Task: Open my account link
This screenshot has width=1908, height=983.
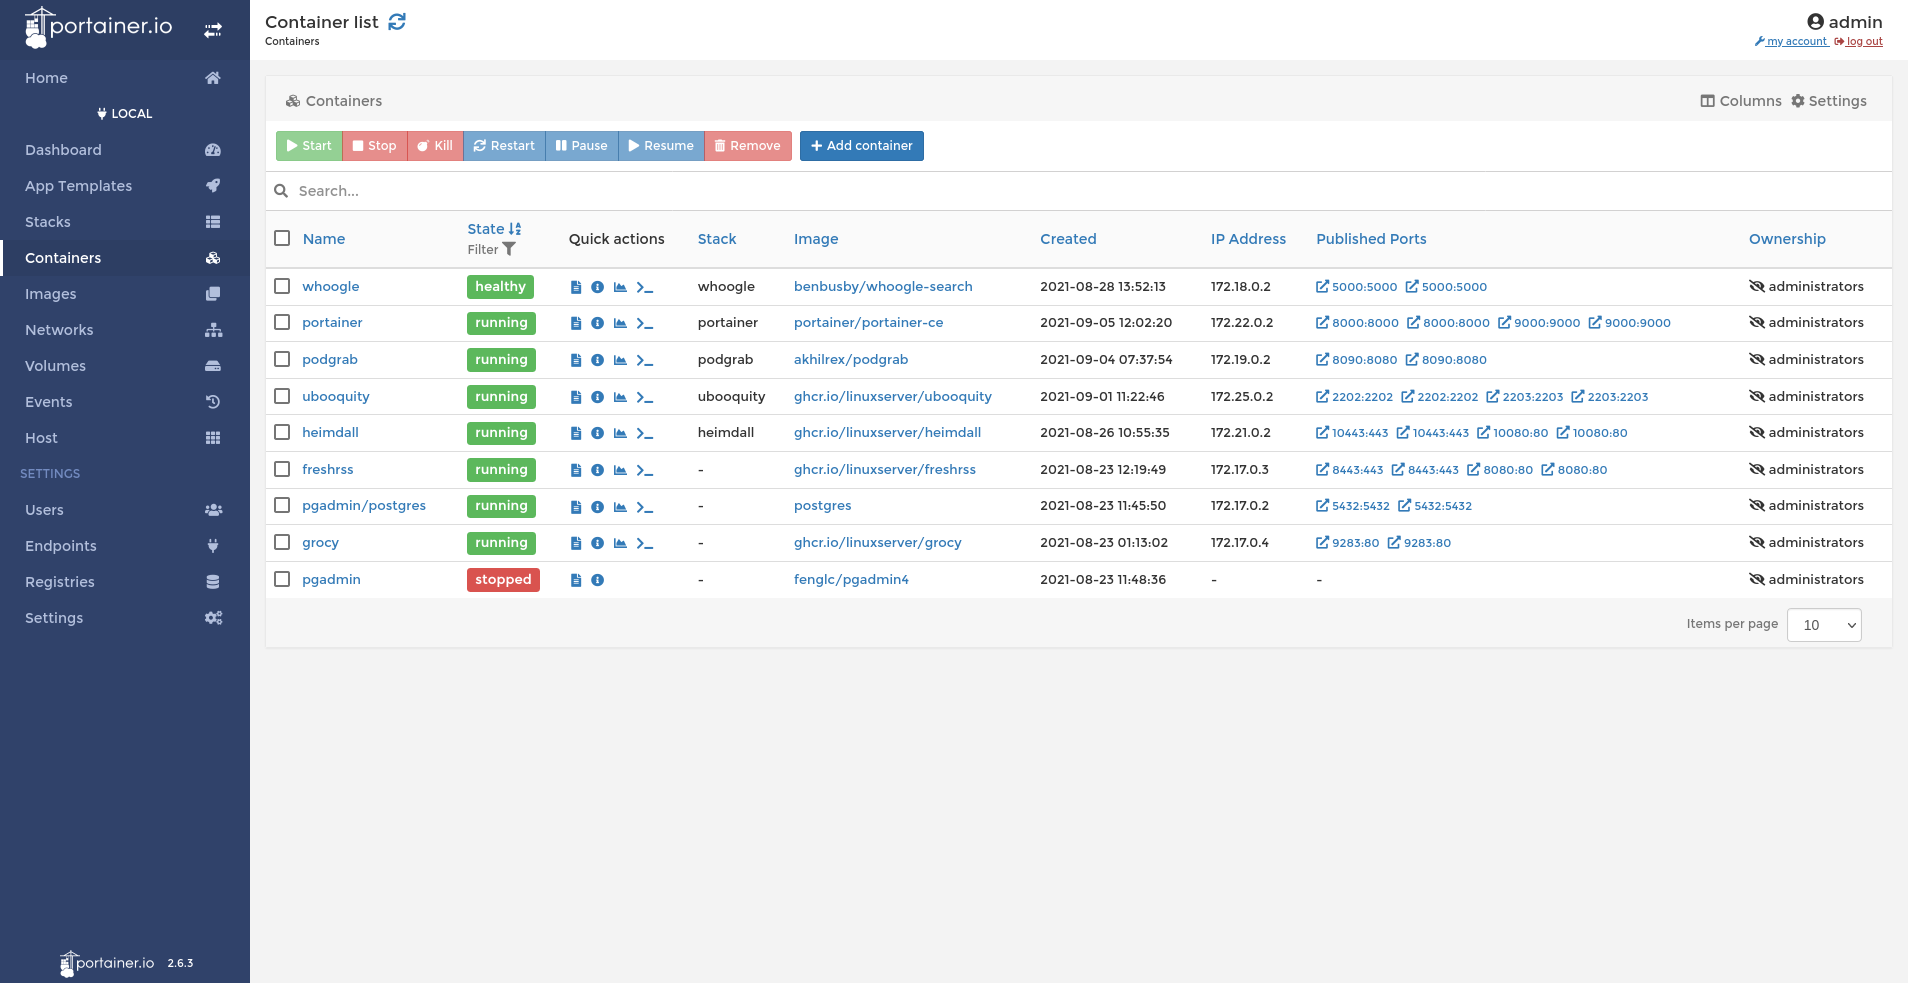Action: pyautogui.click(x=1792, y=42)
